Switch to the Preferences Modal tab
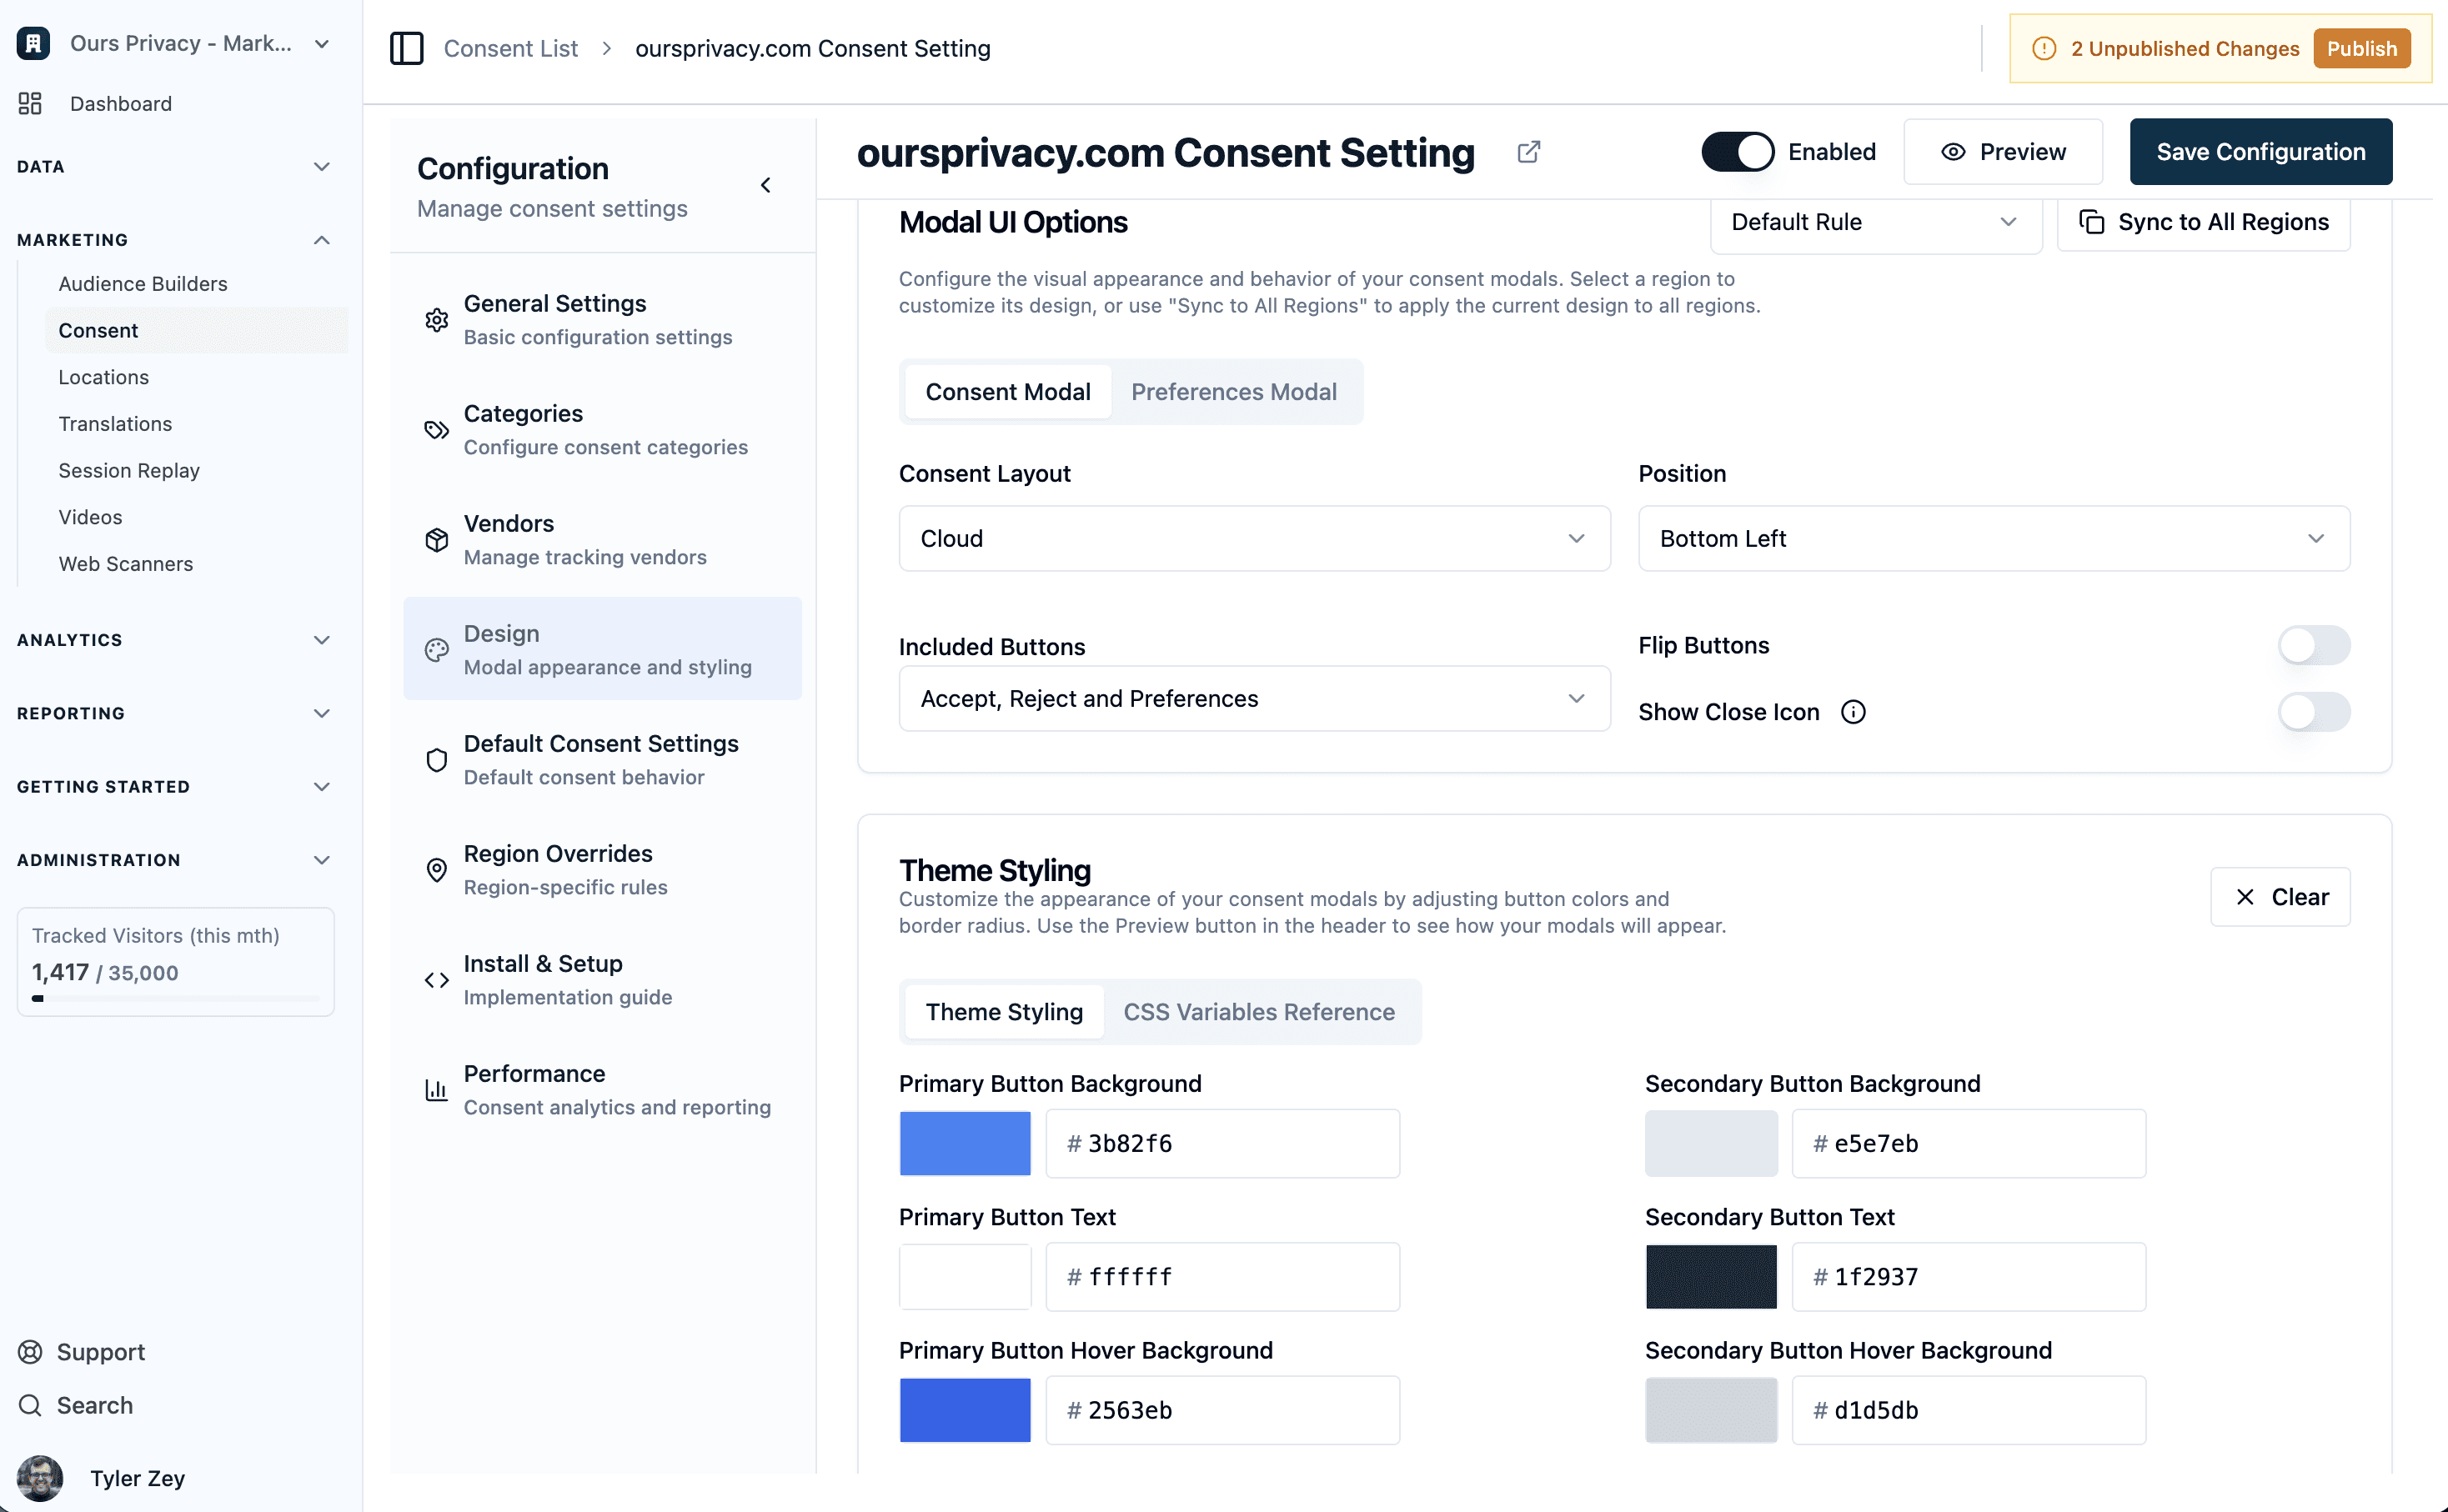2448x1512 pixels. [x=1233, y=392]
